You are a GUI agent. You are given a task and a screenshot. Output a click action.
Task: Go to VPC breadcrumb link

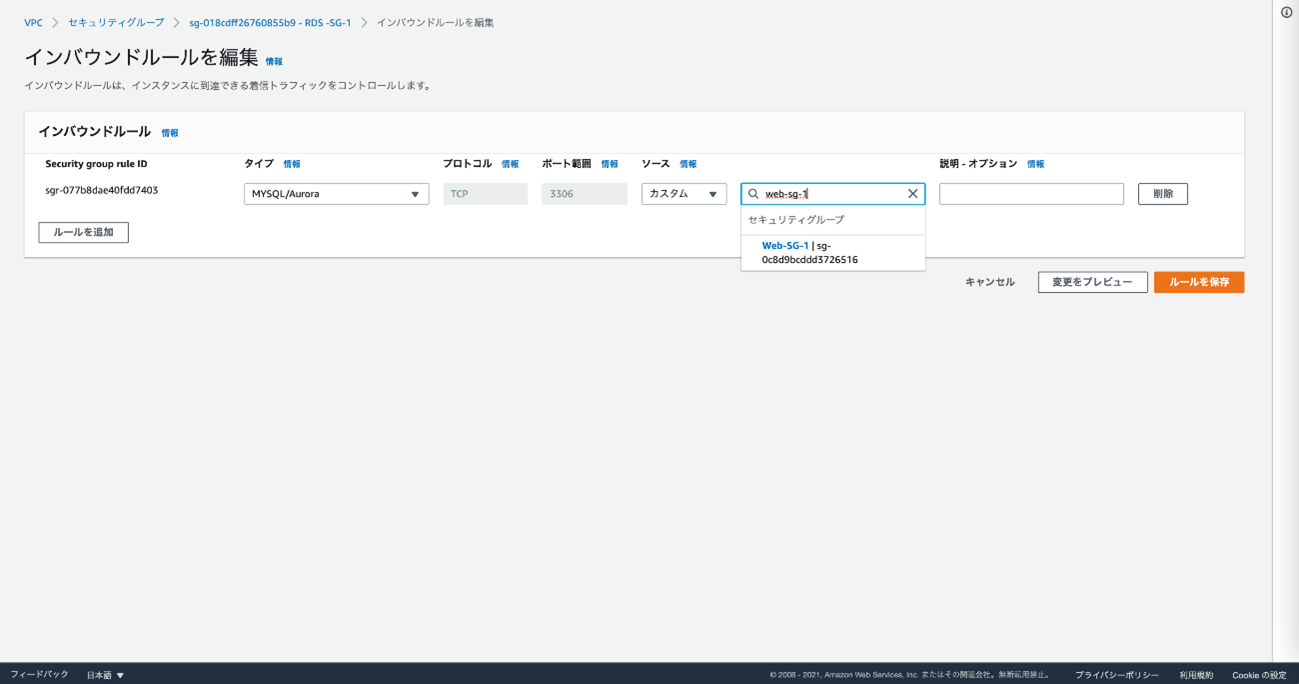[x=33, y=22]
